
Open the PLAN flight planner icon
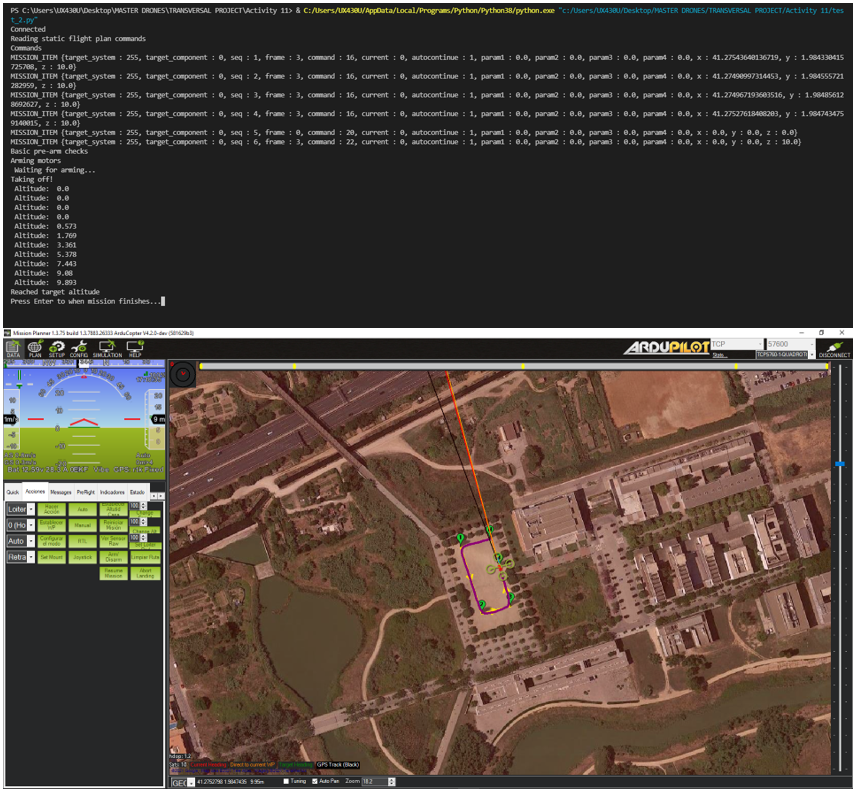pyautogui.click(x=37, y=349)
